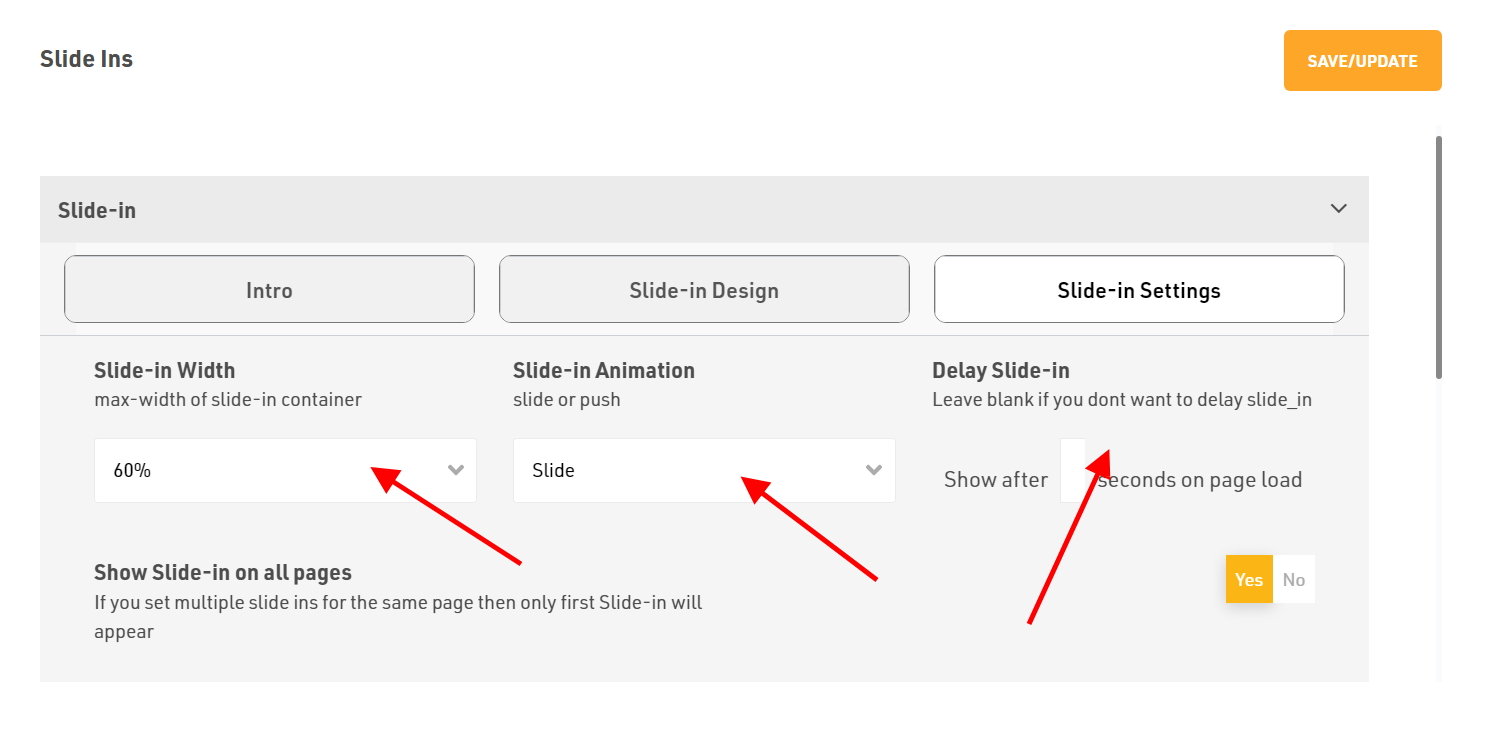Select the Slide-in Settings tab
Image resolution: width=1491 pixels, height=755 pixels.
1139,290
